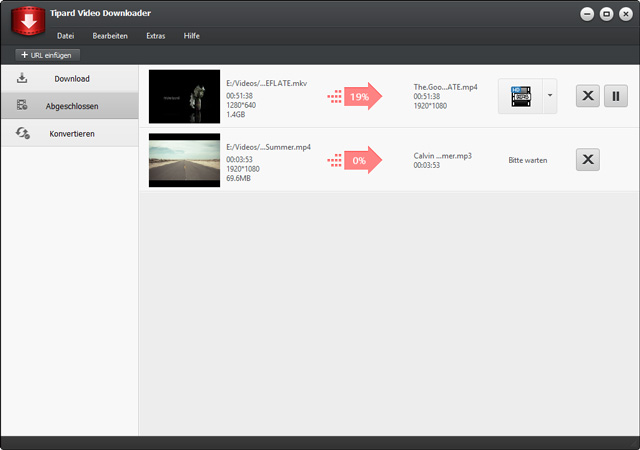Screen dimensions: 640x450
Task: Click the Tipard Video Downloader title text
Action: (100, 13)
